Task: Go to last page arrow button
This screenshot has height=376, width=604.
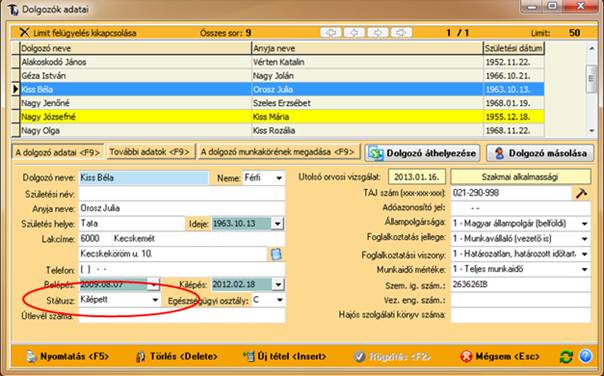Action: (x=401, y=33)
